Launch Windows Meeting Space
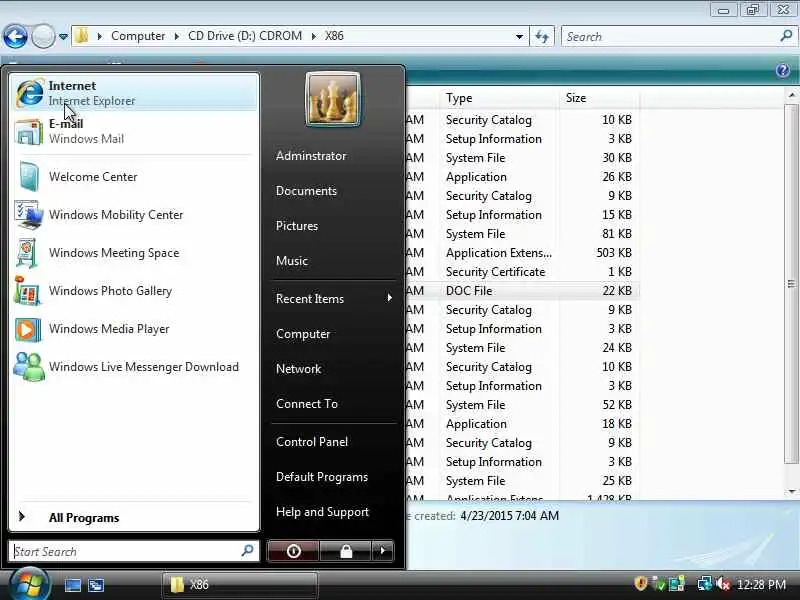 135,253
